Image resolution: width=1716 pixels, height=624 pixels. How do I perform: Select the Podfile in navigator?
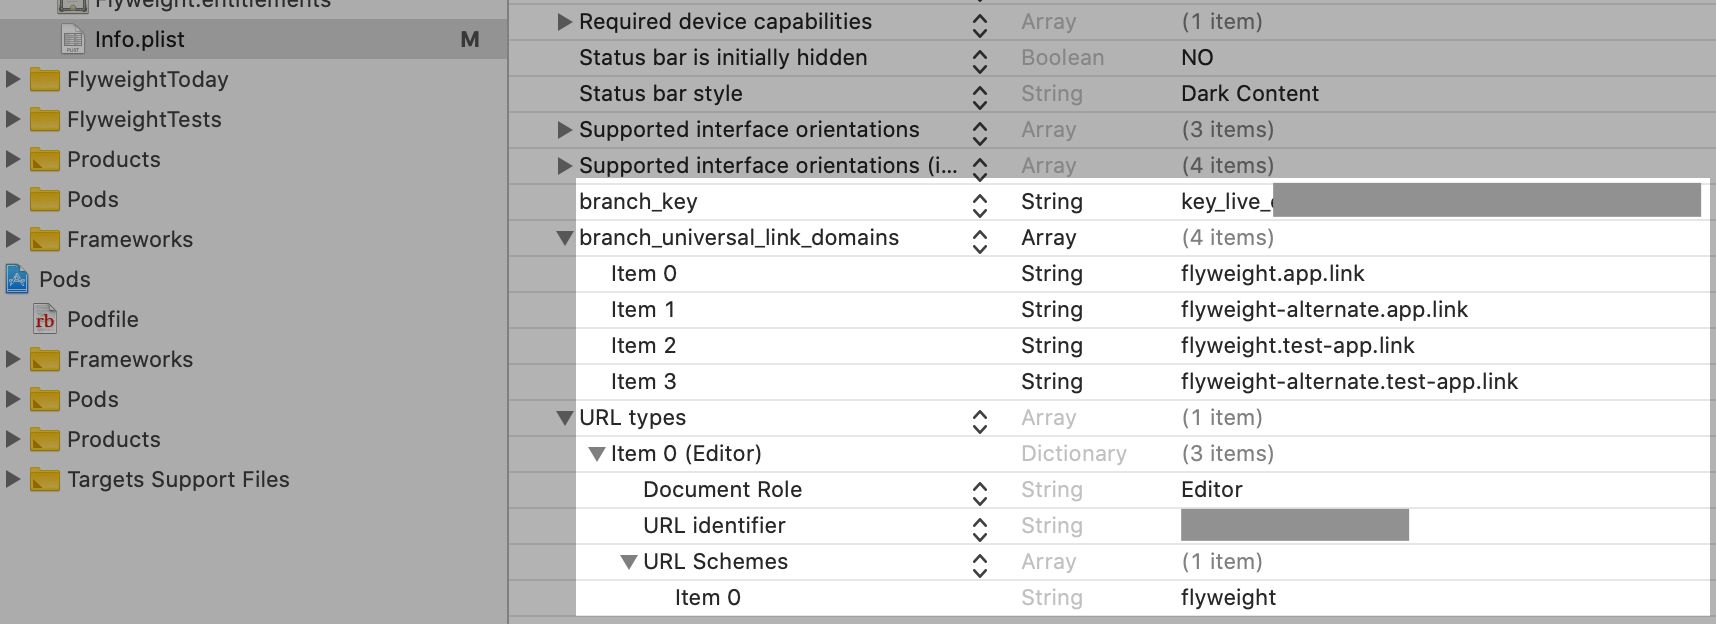point(103,320)
